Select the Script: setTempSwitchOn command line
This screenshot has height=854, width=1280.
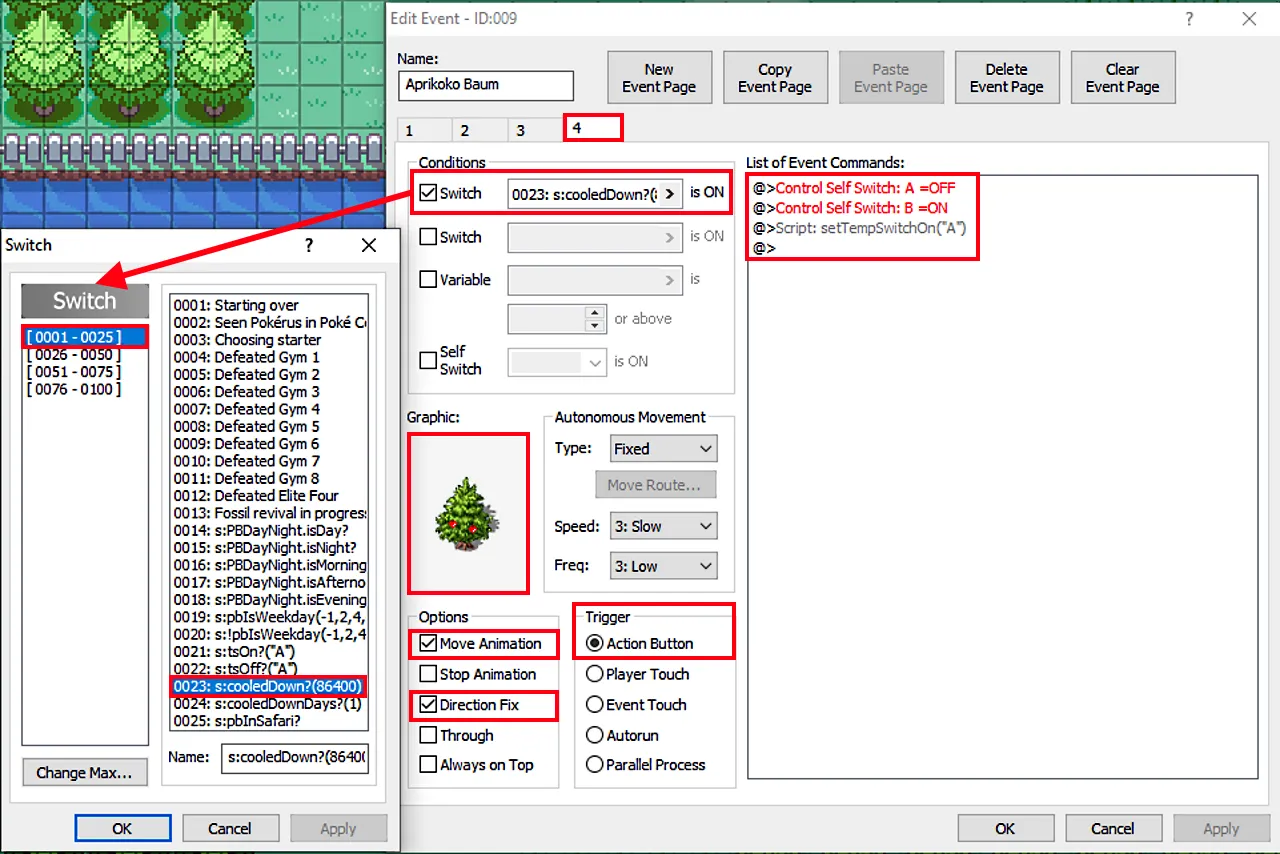click(x=859, y=228)
